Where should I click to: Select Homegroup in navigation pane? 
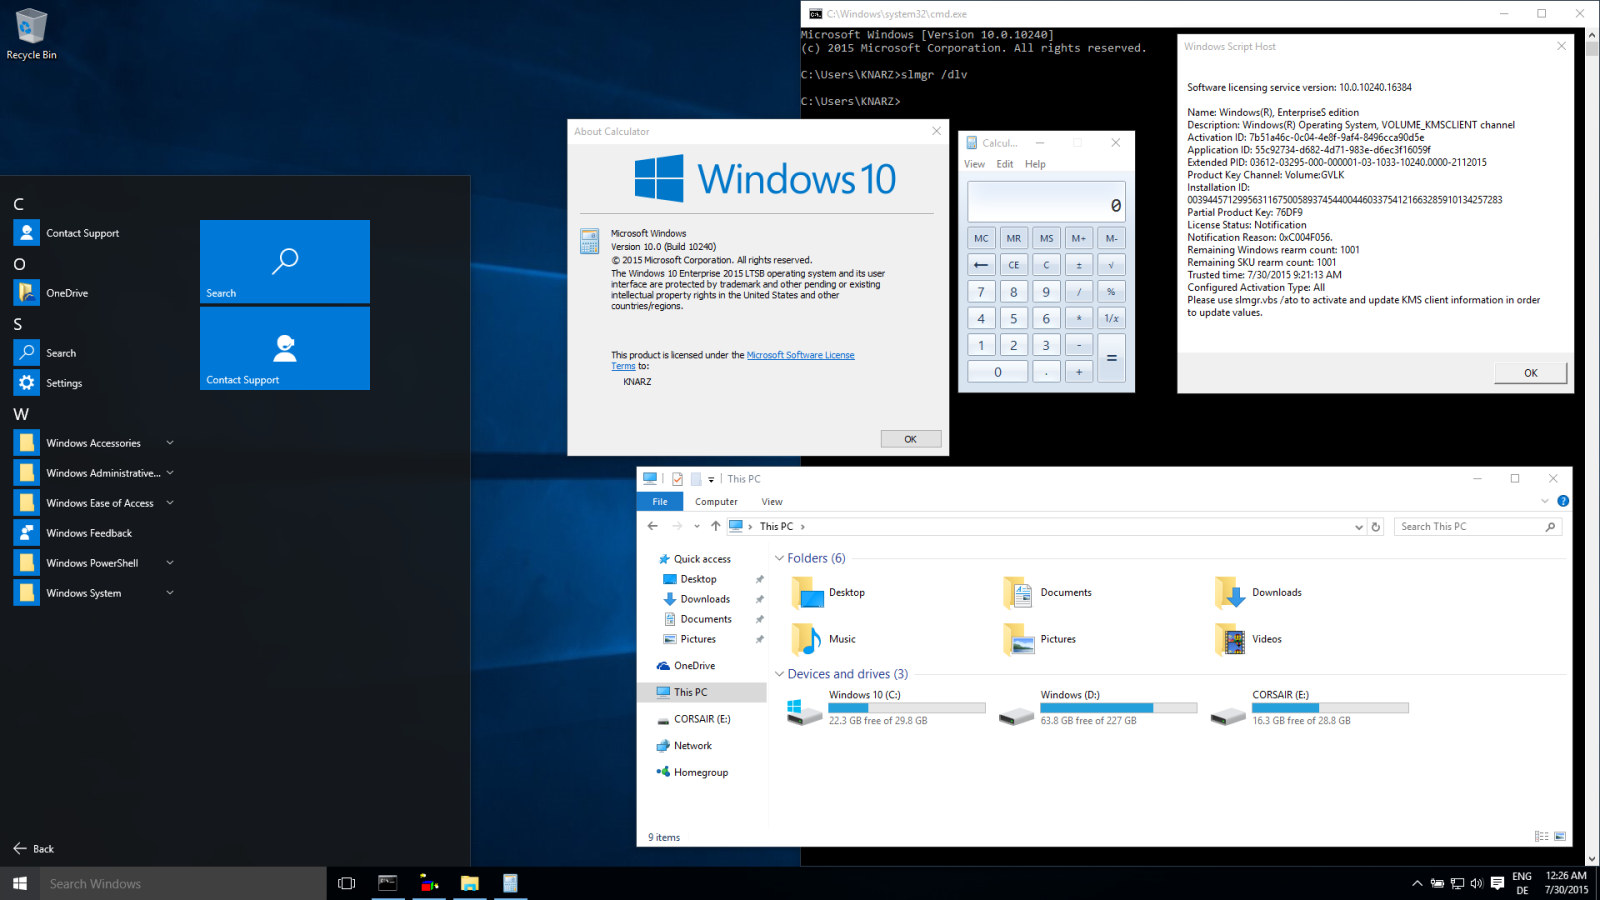click(x=700, y=772)
